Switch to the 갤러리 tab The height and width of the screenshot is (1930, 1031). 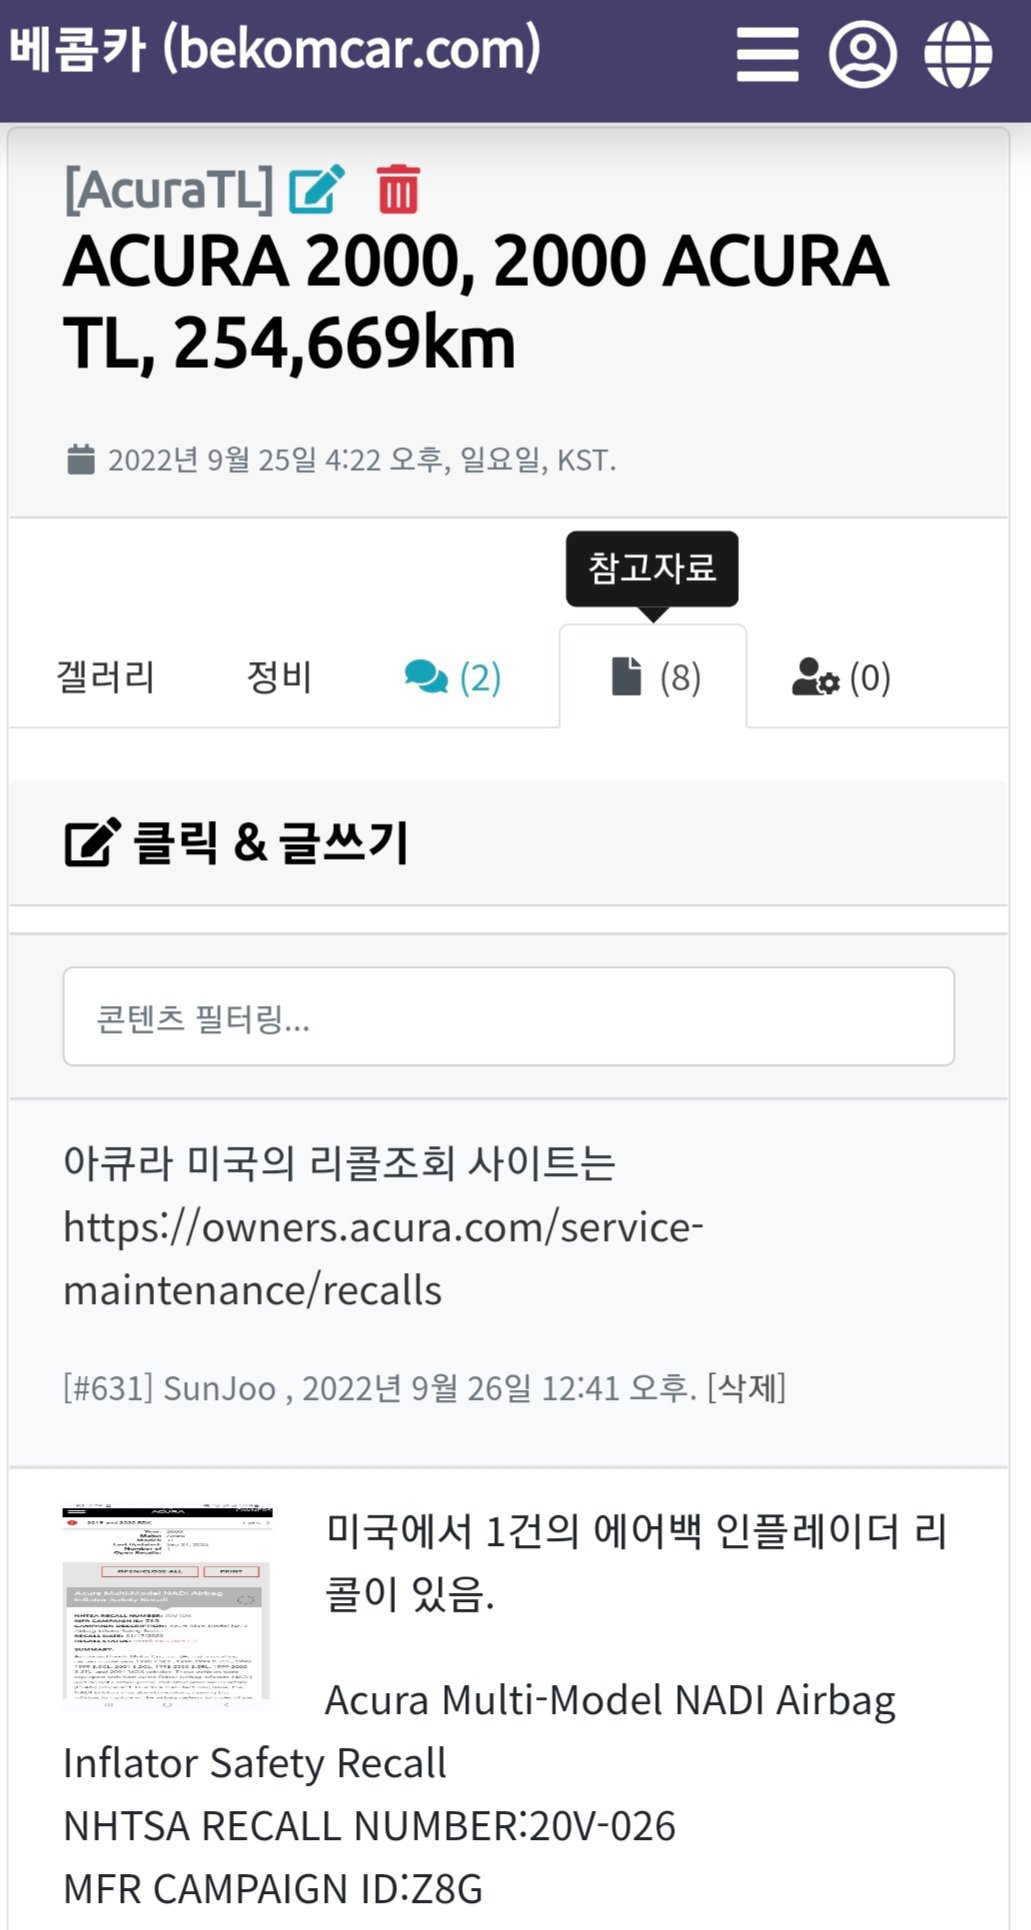point(106,678)
